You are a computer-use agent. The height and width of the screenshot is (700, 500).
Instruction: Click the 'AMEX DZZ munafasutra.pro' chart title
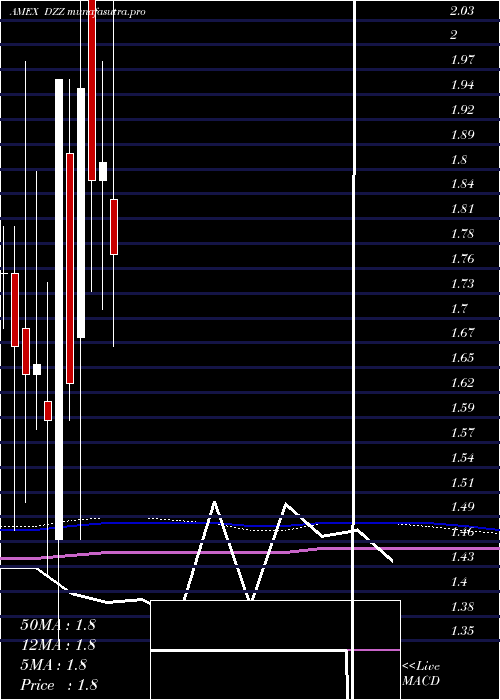tap(77, 12)
